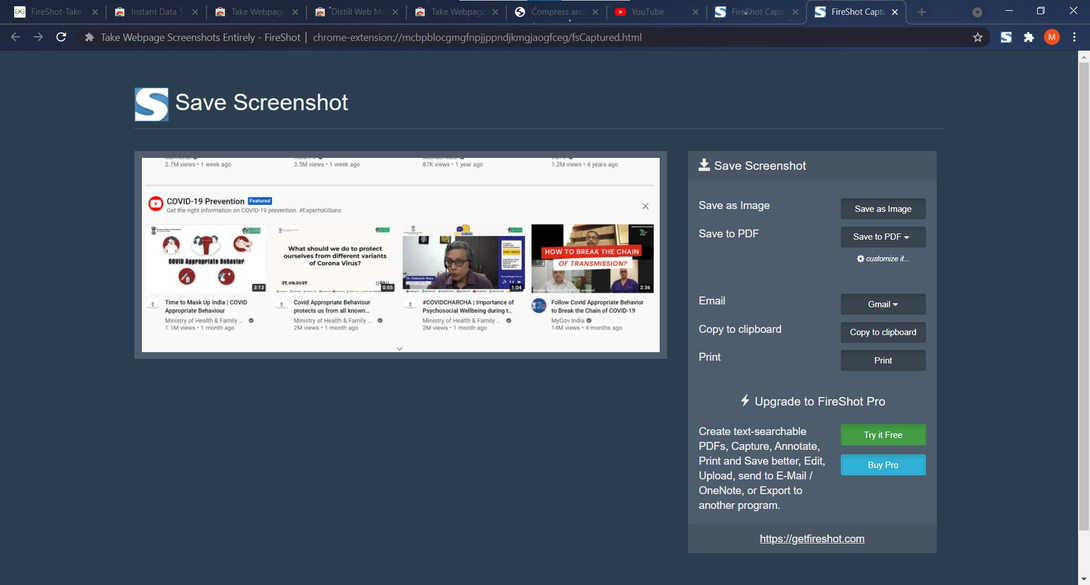Click the How to Break the Chain thumbnail
Screen dimensions: 1090x585
coord(592,258)
